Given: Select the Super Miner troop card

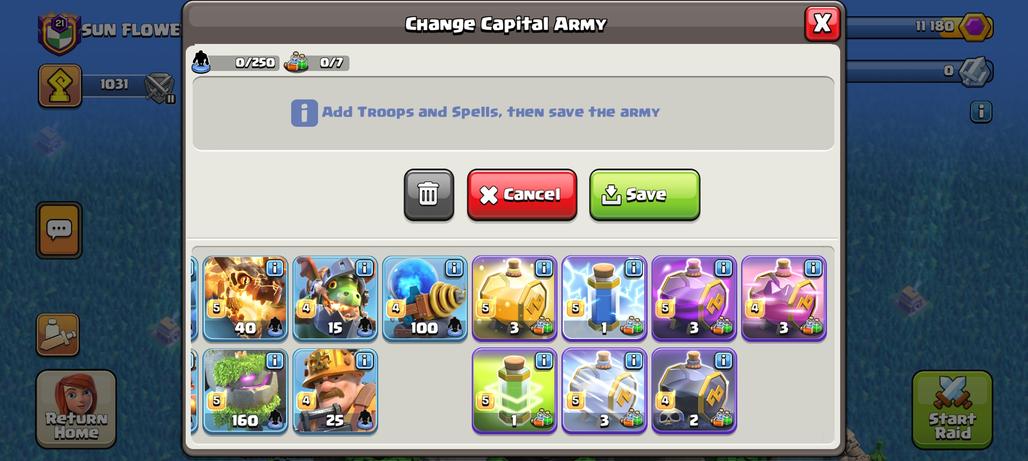Looking at the screenshot, I should point(335,391).
